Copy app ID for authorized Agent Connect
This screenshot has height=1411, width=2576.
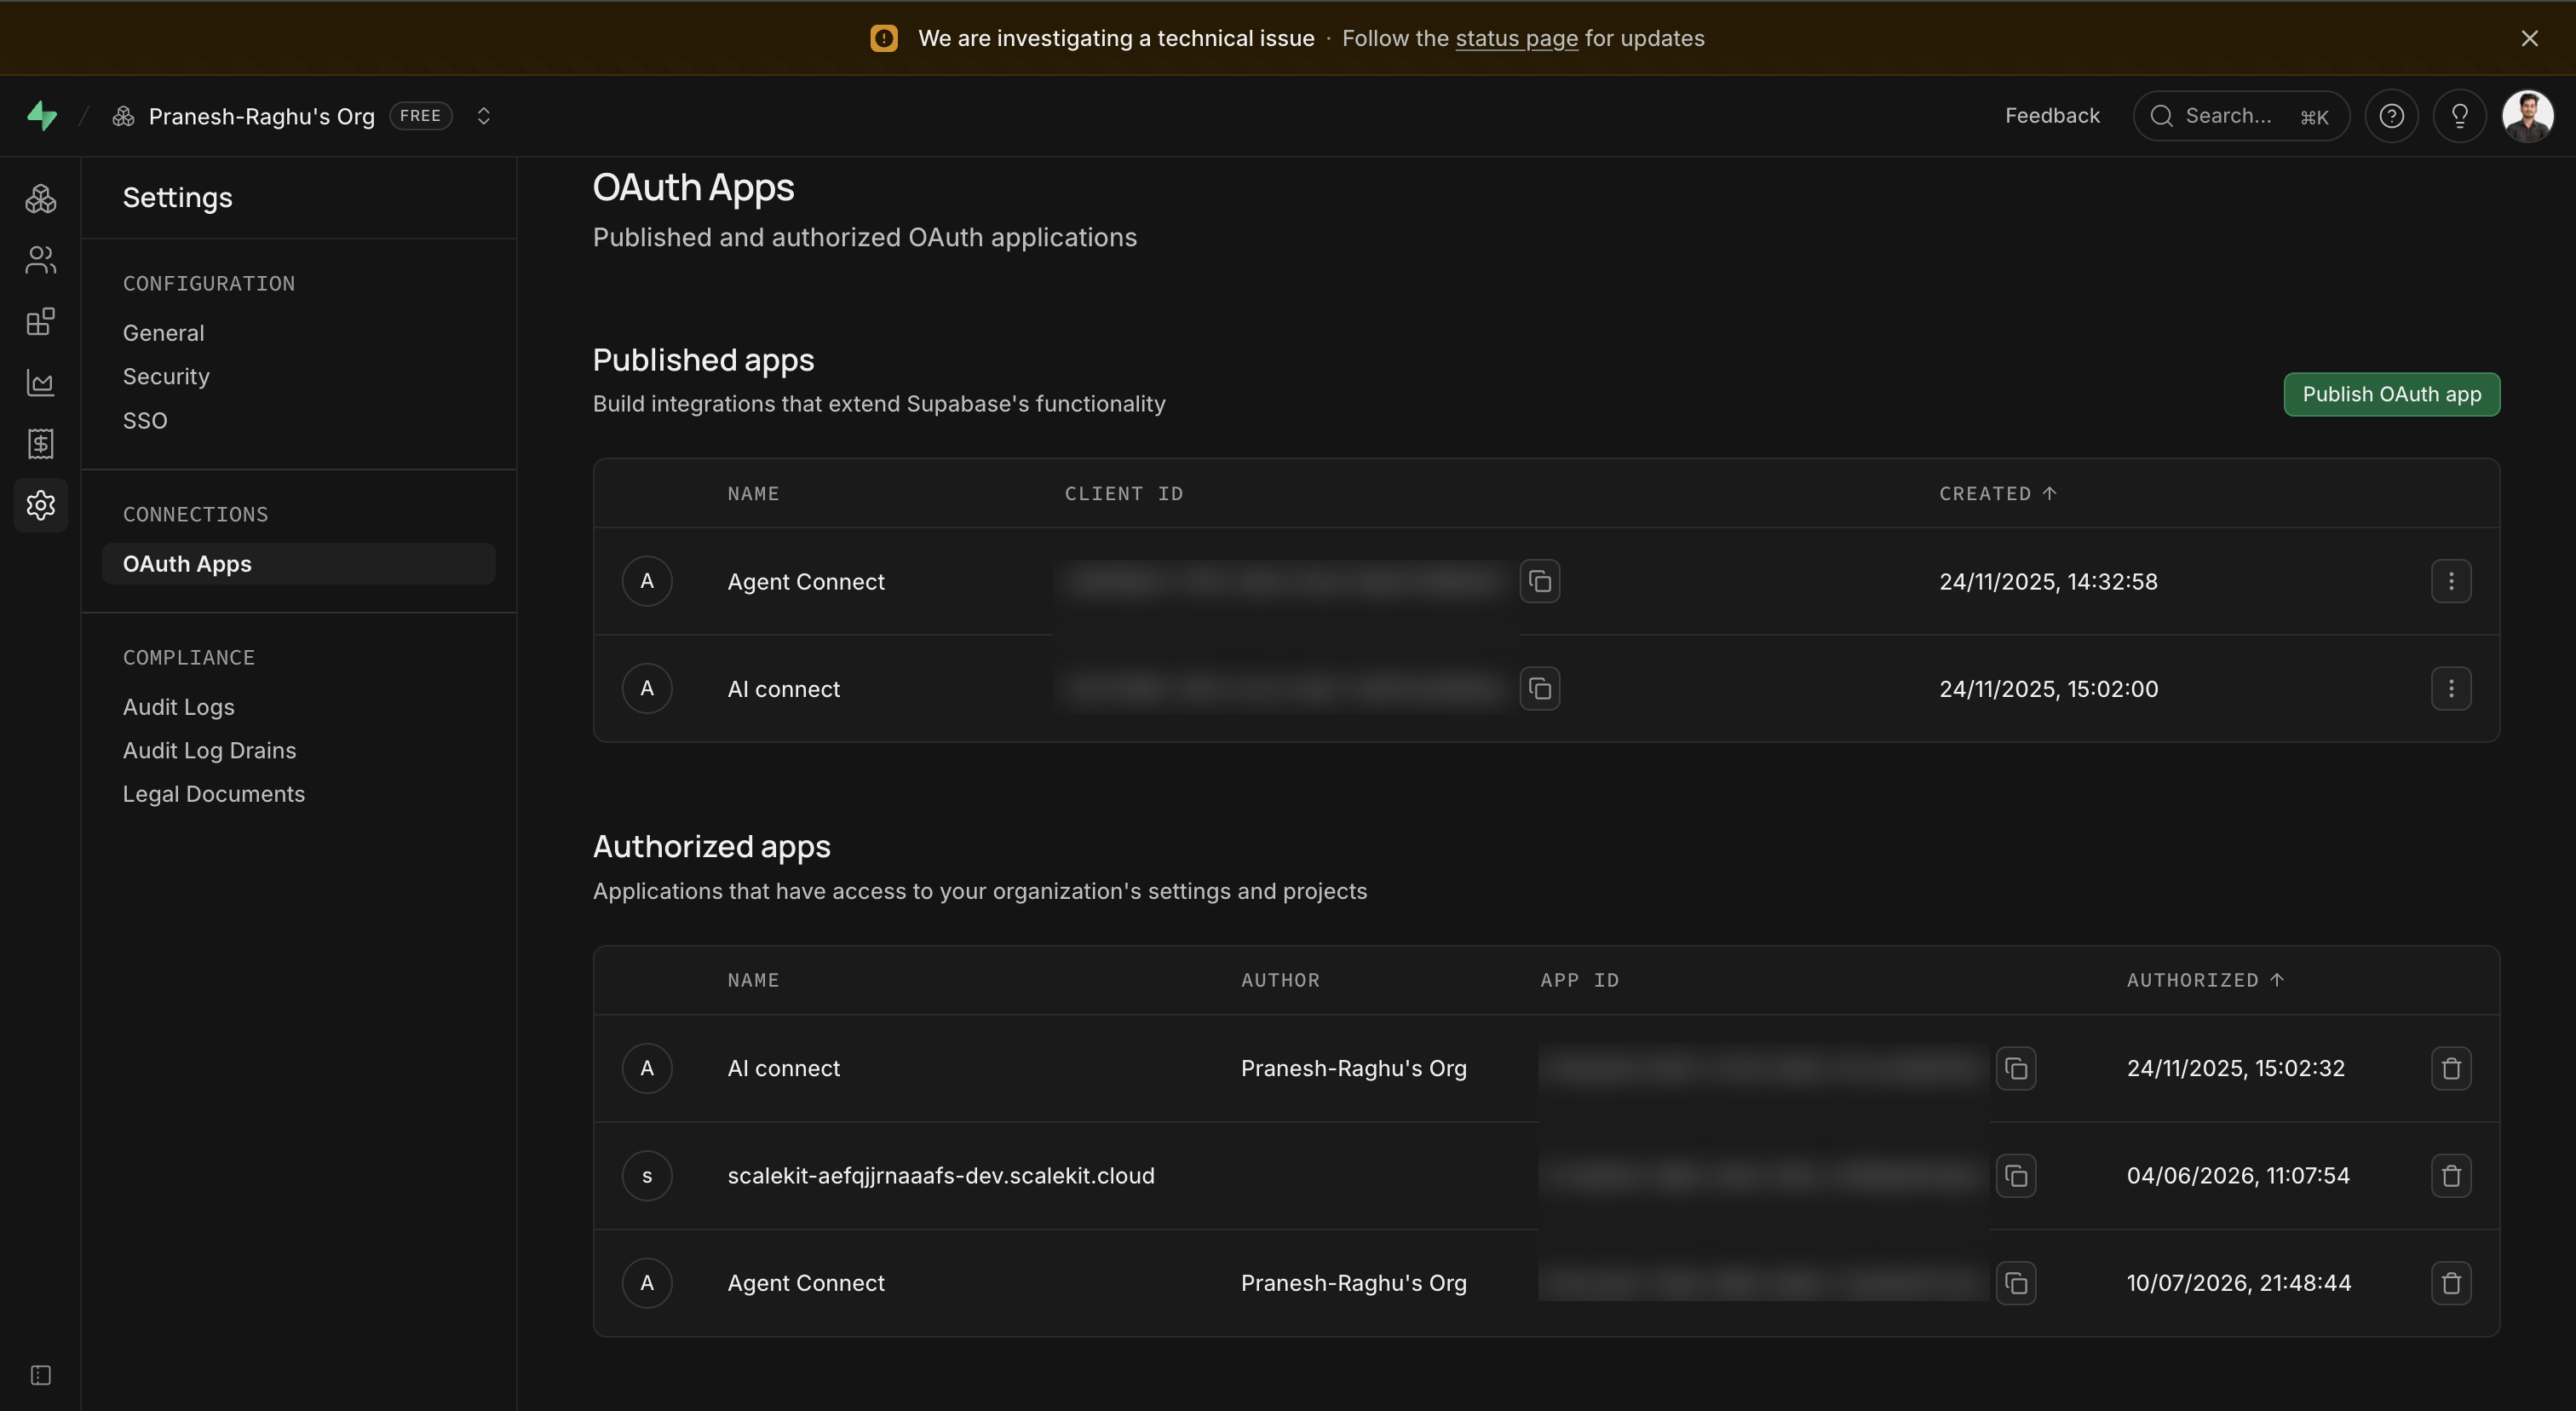pyautogui.click(x=2016, y=1283)
